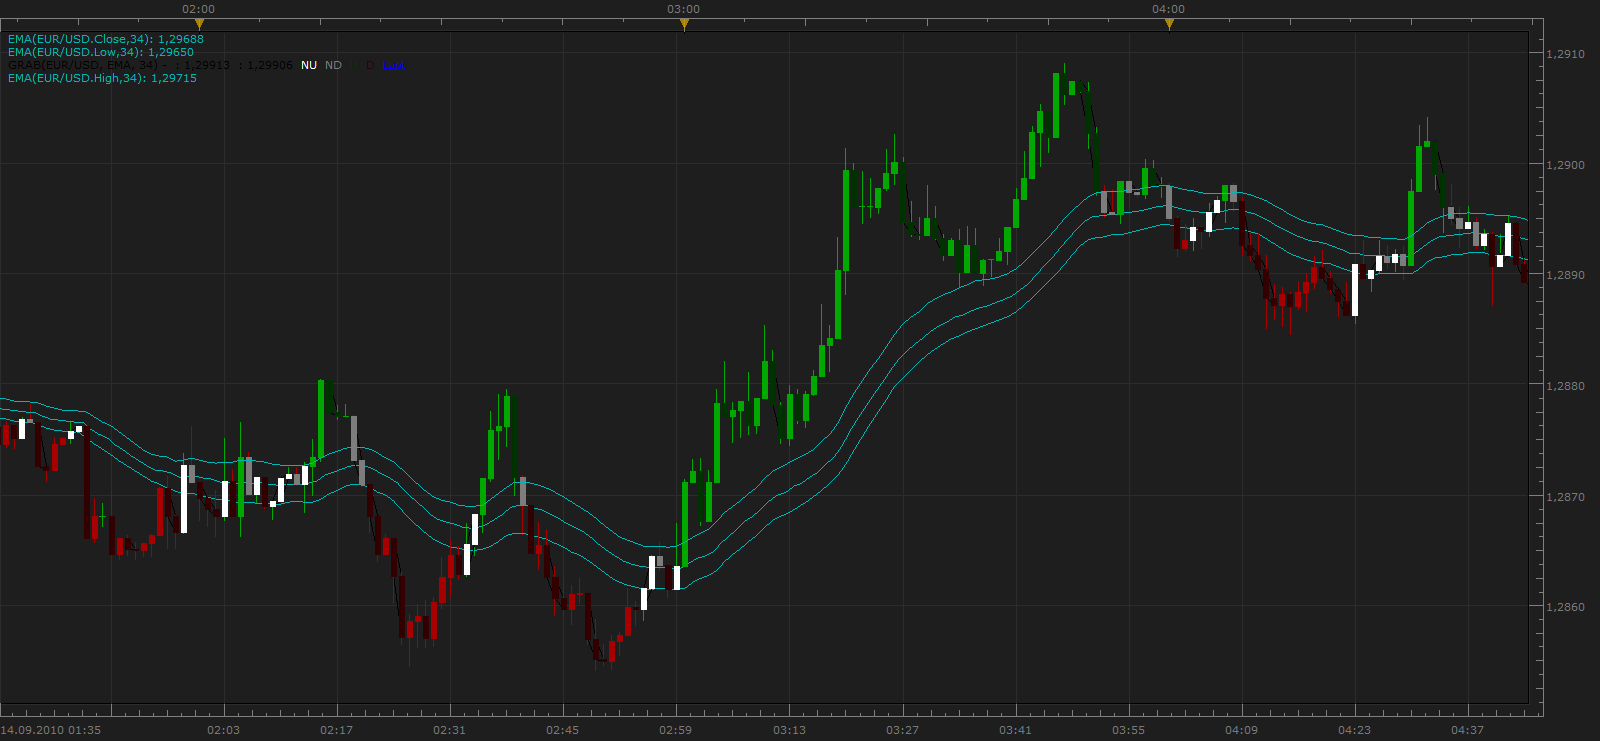
Task: Click the 02:45 time axis label
Action: 562,730
